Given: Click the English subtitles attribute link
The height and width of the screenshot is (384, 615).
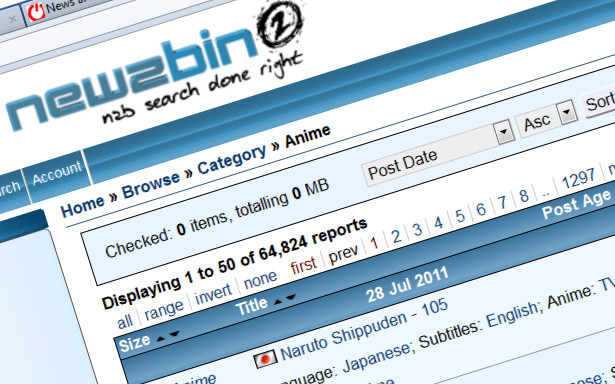Looking at the screenshot, I should 512,315.
